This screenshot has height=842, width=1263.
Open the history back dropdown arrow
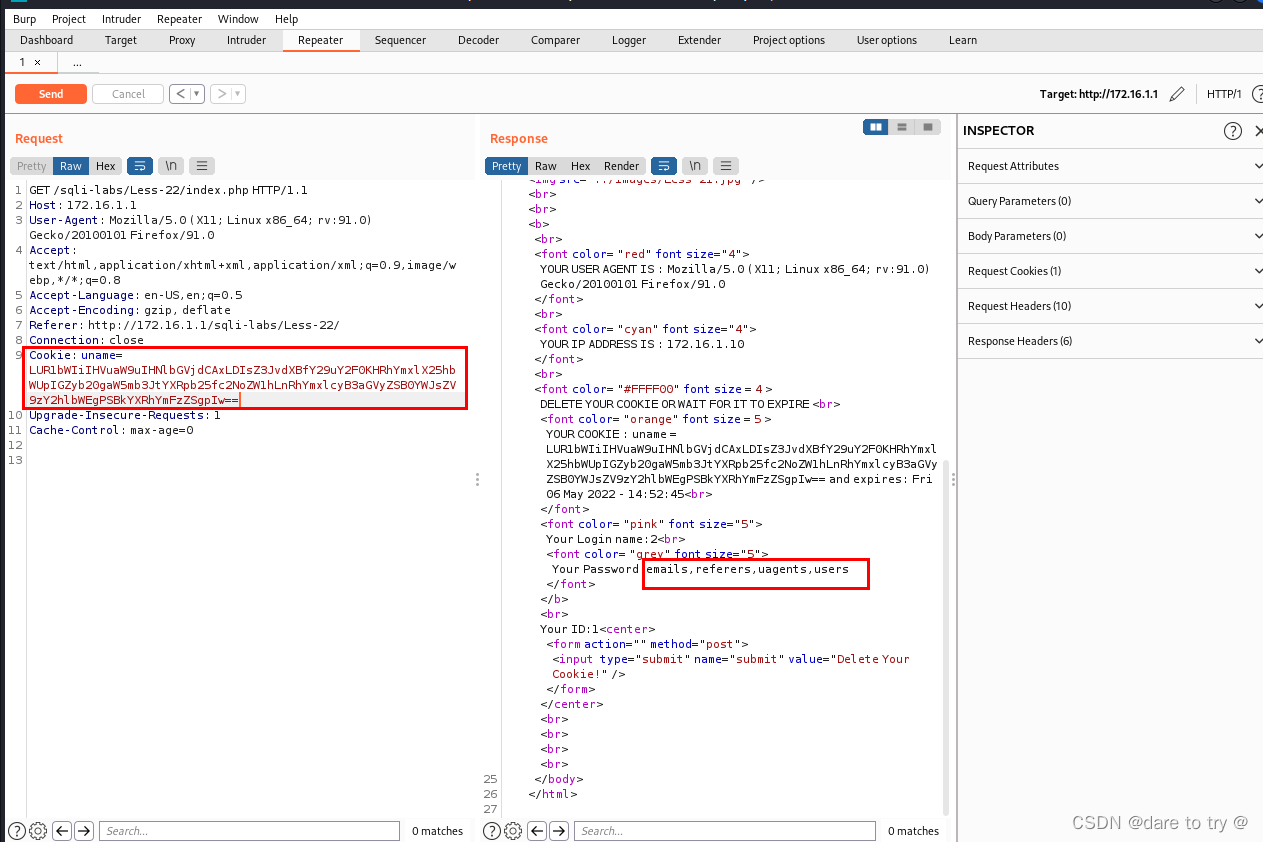tap(197, 94)
